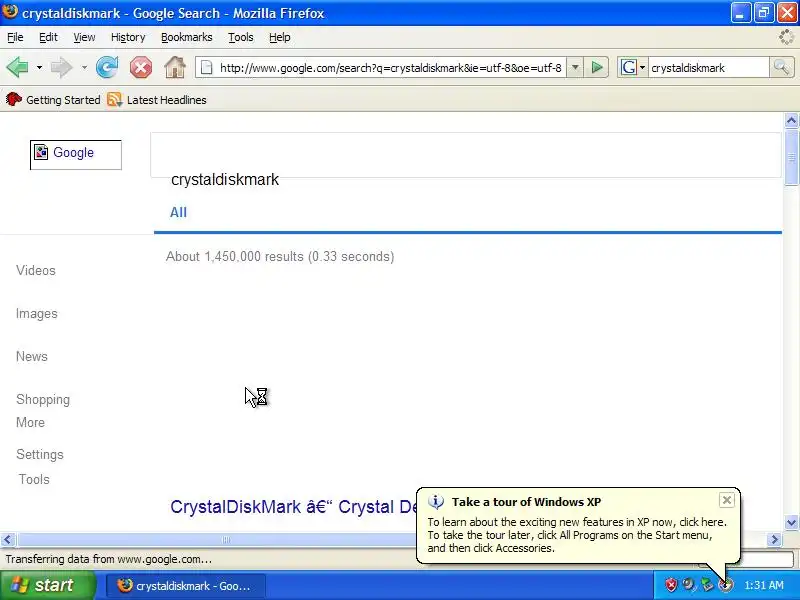Click the horizontal scrollbar left arrow

click(8, 539)
